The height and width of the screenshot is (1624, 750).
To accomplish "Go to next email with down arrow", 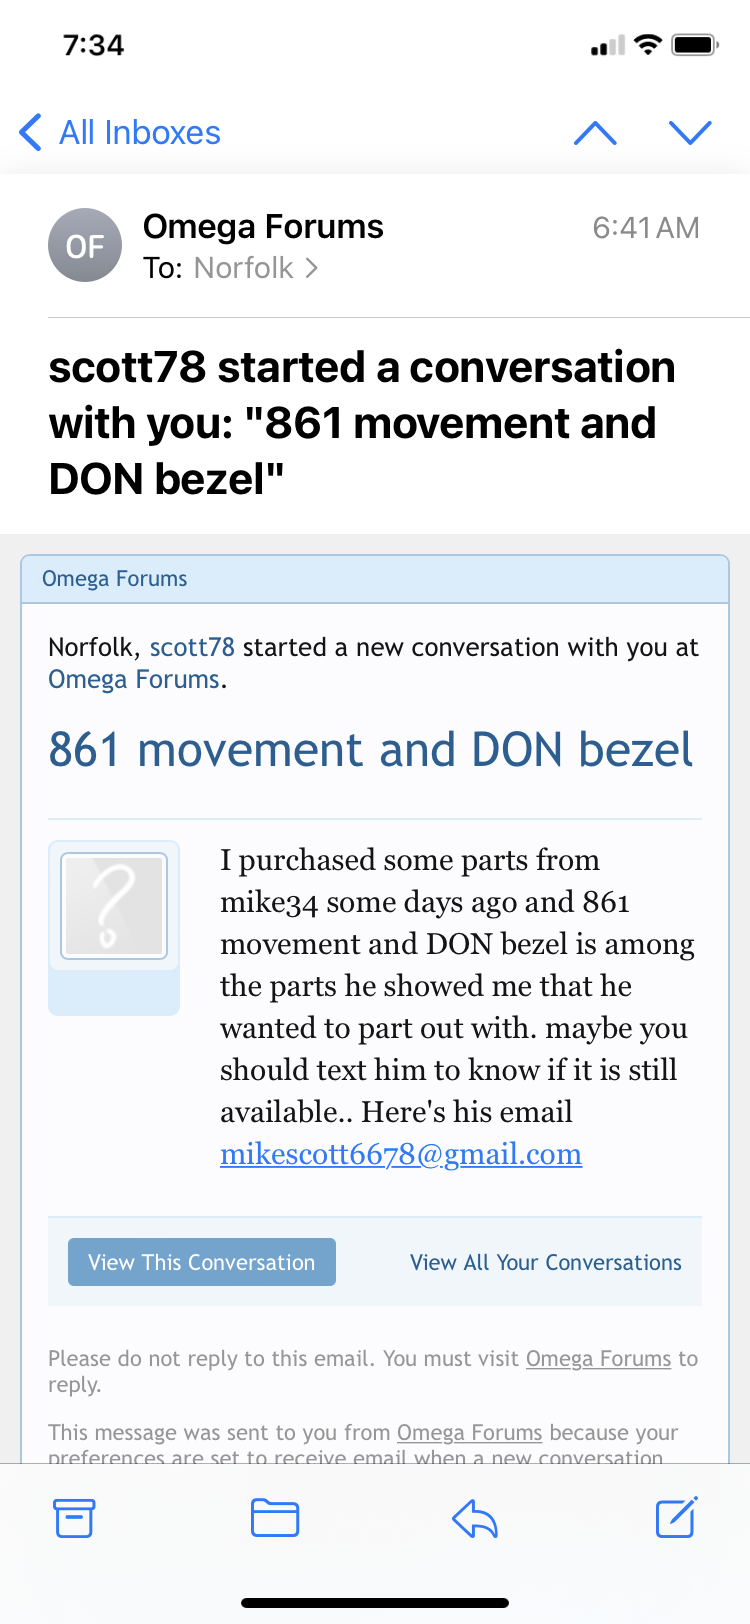I will 690,133.
